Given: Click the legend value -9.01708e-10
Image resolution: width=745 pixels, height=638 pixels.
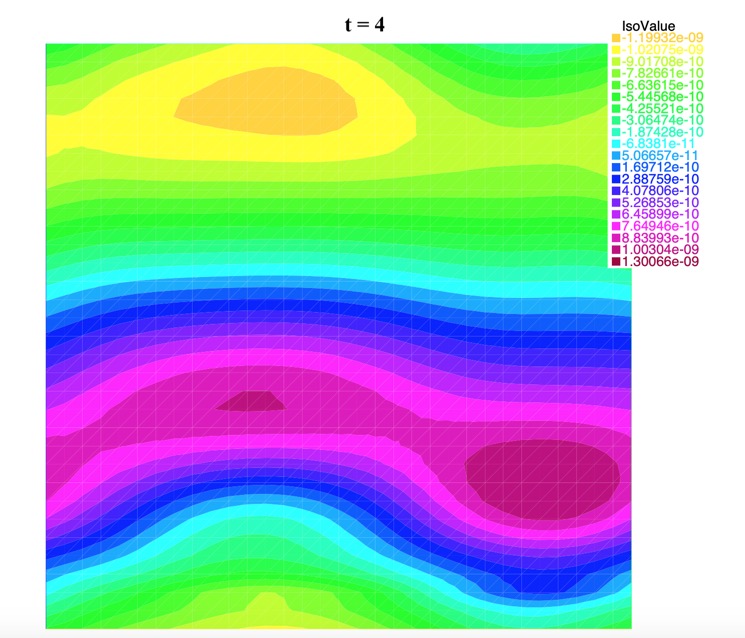Looking at the screenshot, I should (x=662, y=62).
